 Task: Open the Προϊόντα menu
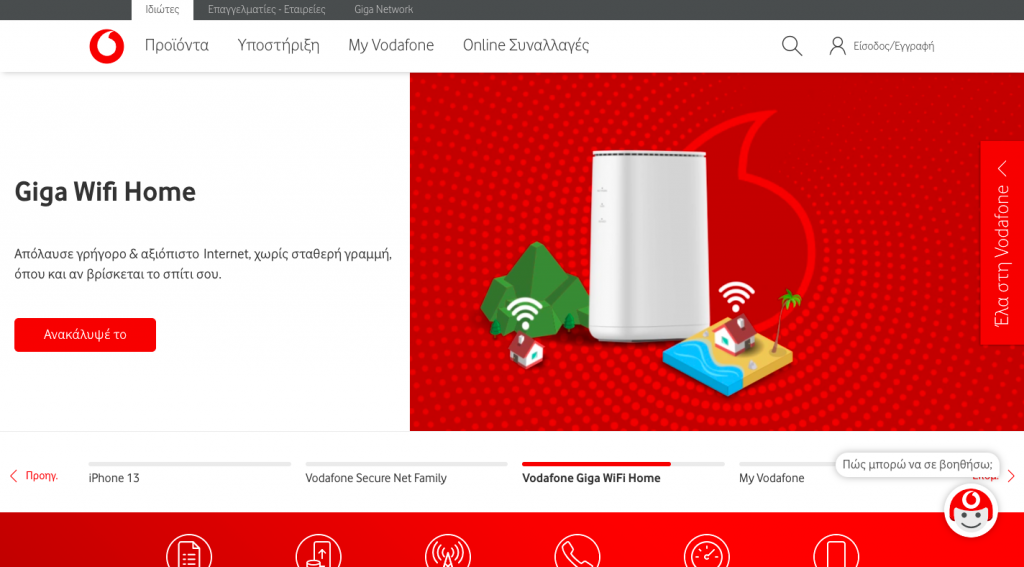pos(177,46)
